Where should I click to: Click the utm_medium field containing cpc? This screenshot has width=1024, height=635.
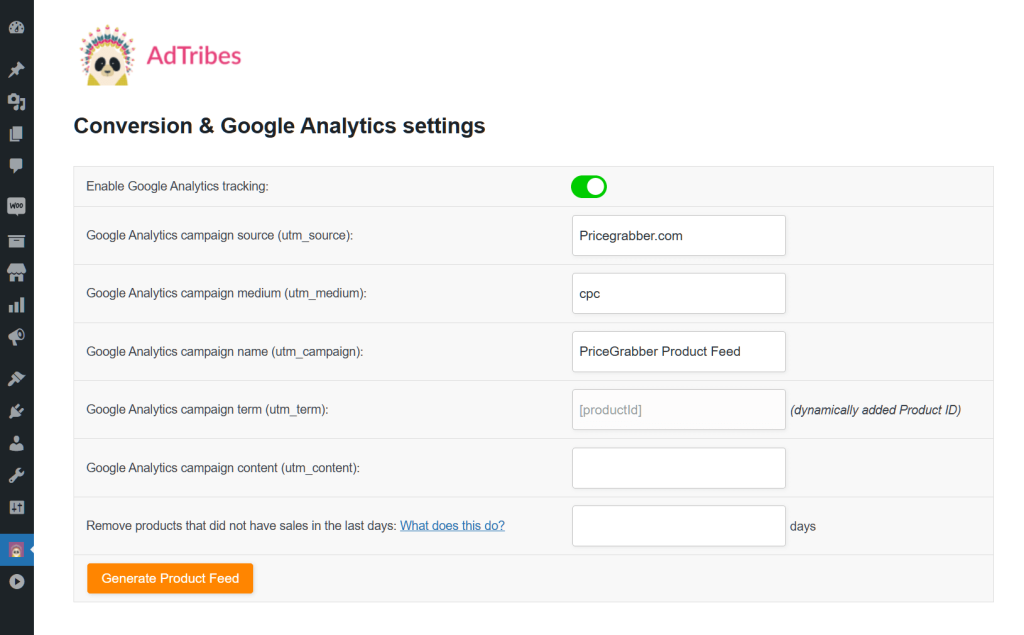coord(678,294)
